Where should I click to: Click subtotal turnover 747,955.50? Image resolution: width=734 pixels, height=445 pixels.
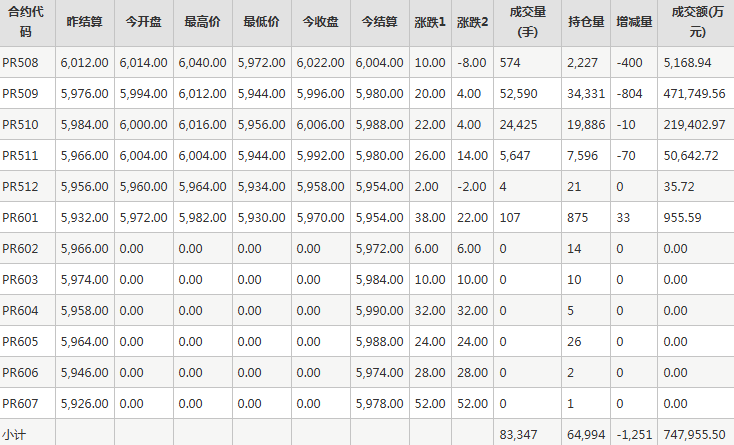(x=694, y=435)
